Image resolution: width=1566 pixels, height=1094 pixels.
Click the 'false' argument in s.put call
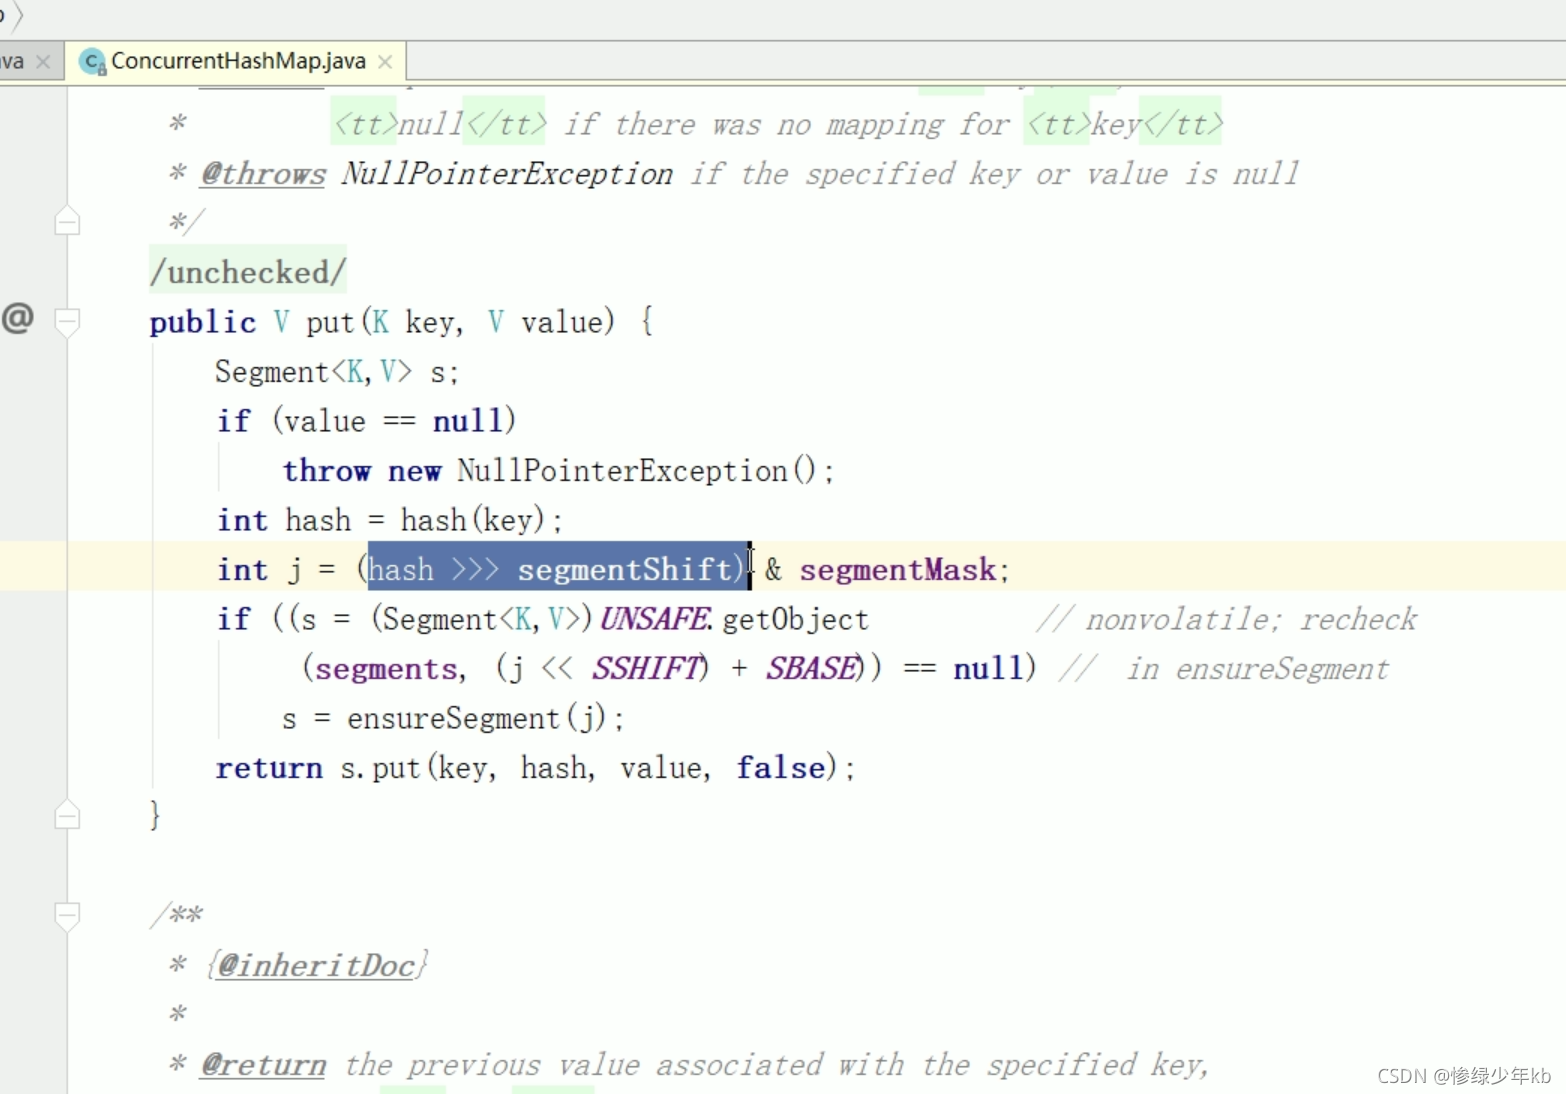[781, 767]
